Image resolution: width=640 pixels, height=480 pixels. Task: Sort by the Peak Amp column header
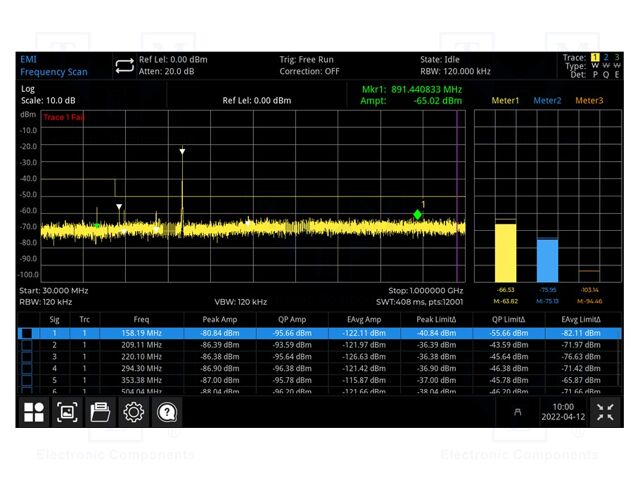coord(216,319)
